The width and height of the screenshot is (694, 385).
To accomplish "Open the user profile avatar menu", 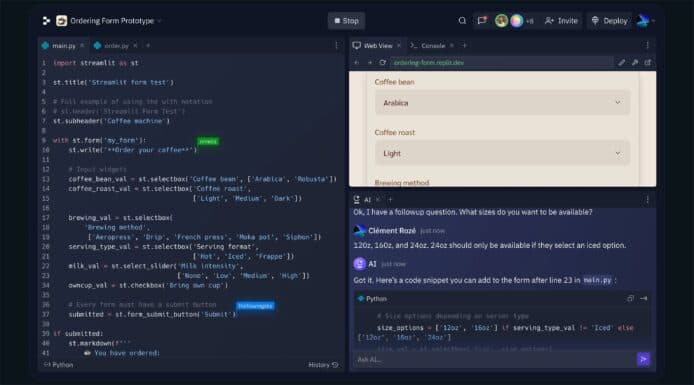I will click(x=643, y=21).
